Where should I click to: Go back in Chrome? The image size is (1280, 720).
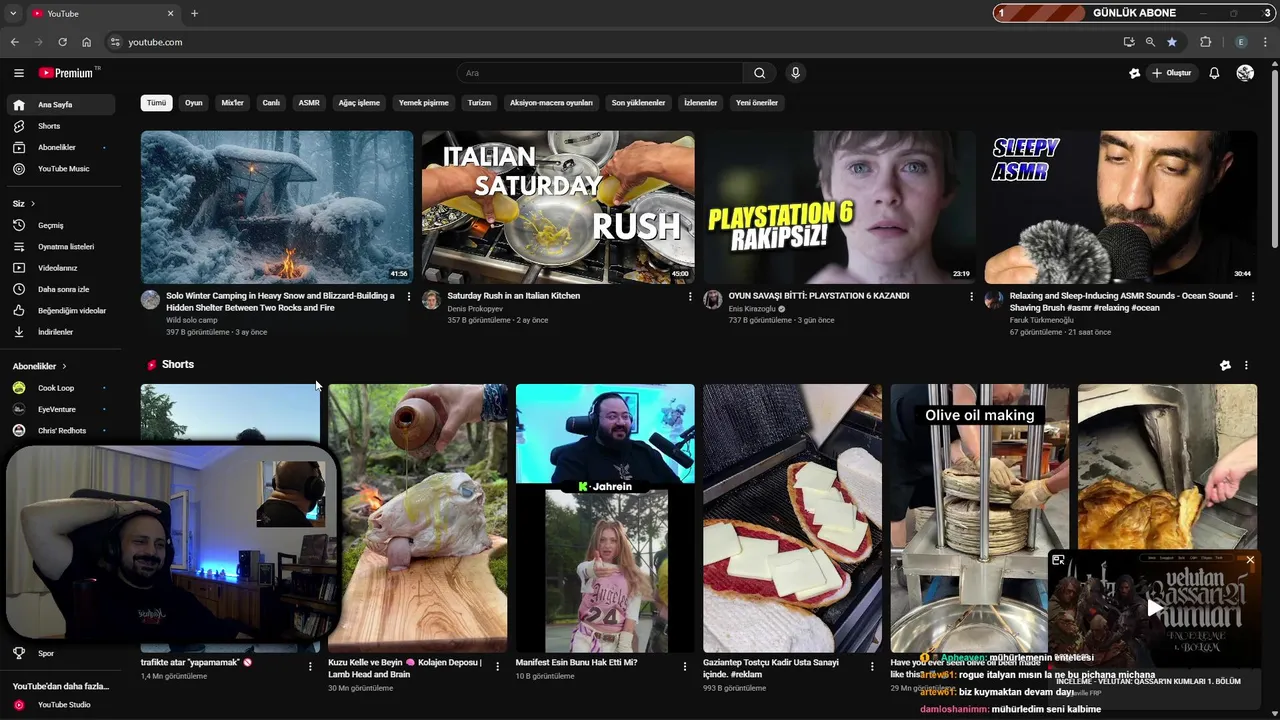(14, 42)
